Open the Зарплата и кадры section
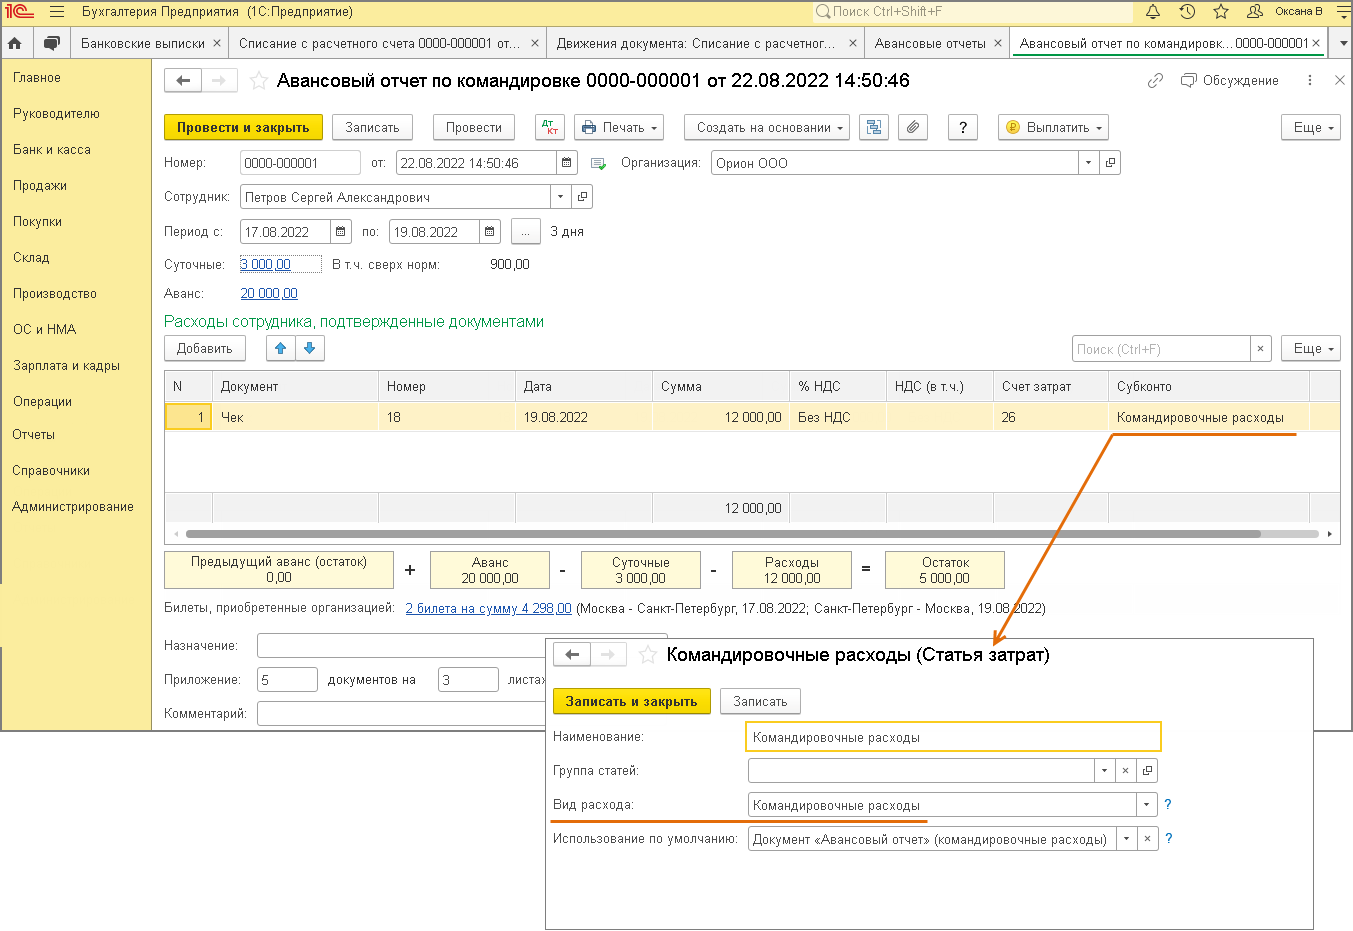 tap(66, 366)
